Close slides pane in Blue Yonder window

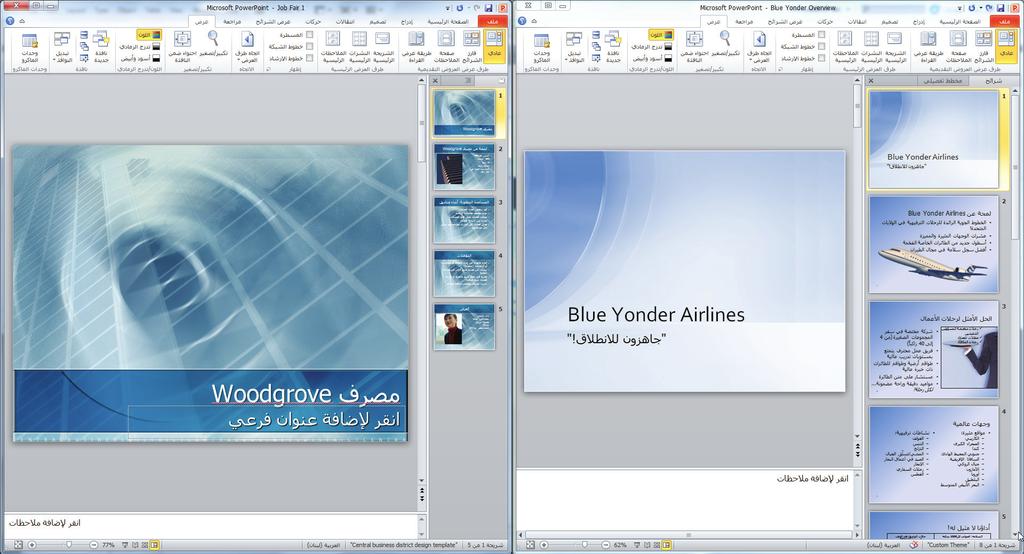[x=871, y=81]
